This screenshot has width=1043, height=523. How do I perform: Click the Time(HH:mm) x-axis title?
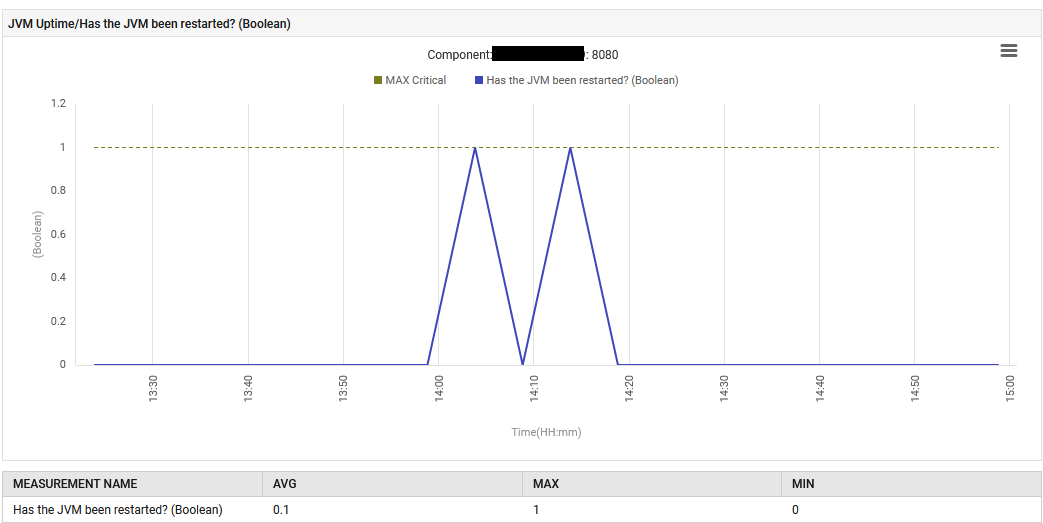546,433
